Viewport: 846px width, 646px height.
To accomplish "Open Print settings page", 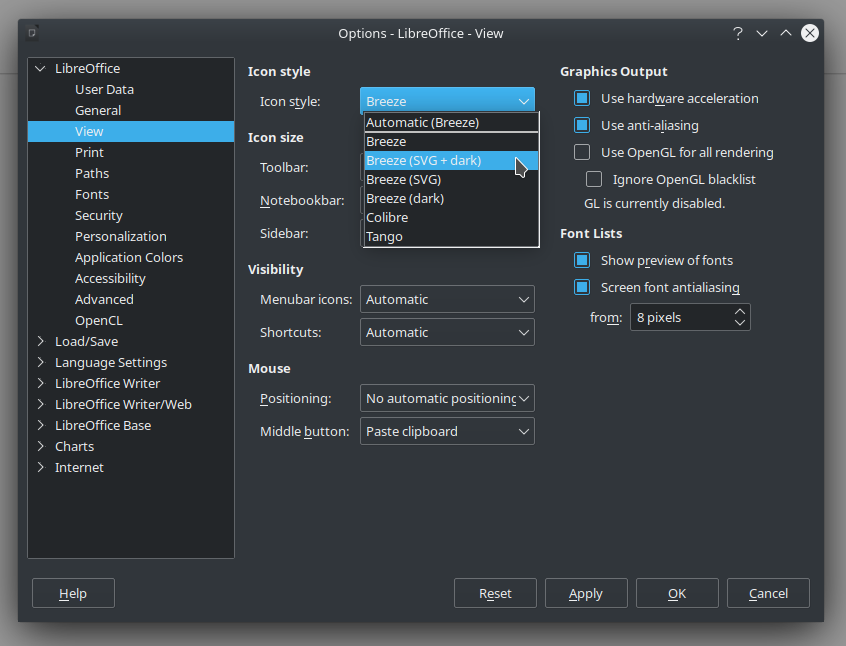I will (89, 153).
